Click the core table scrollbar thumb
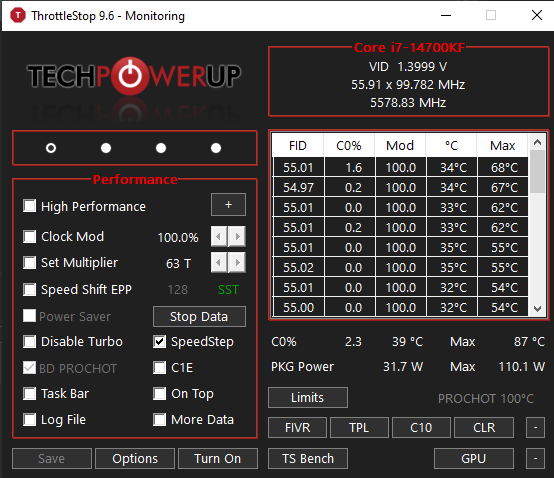 [537, 172]
